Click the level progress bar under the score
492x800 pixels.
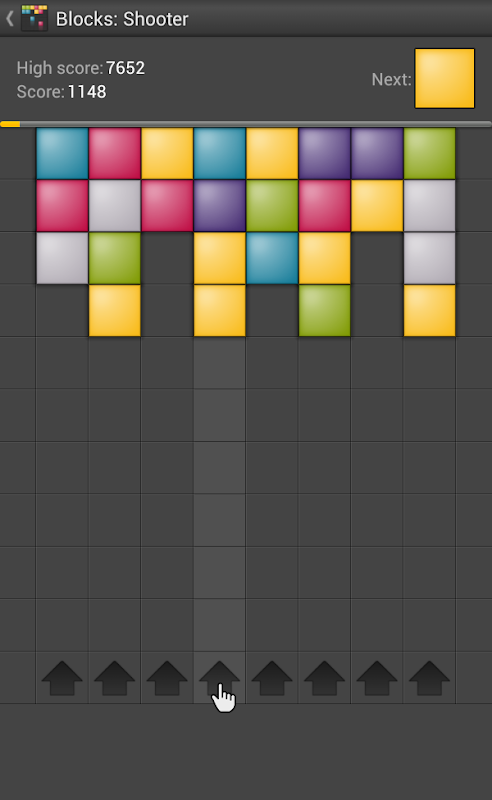coord(246,124)
